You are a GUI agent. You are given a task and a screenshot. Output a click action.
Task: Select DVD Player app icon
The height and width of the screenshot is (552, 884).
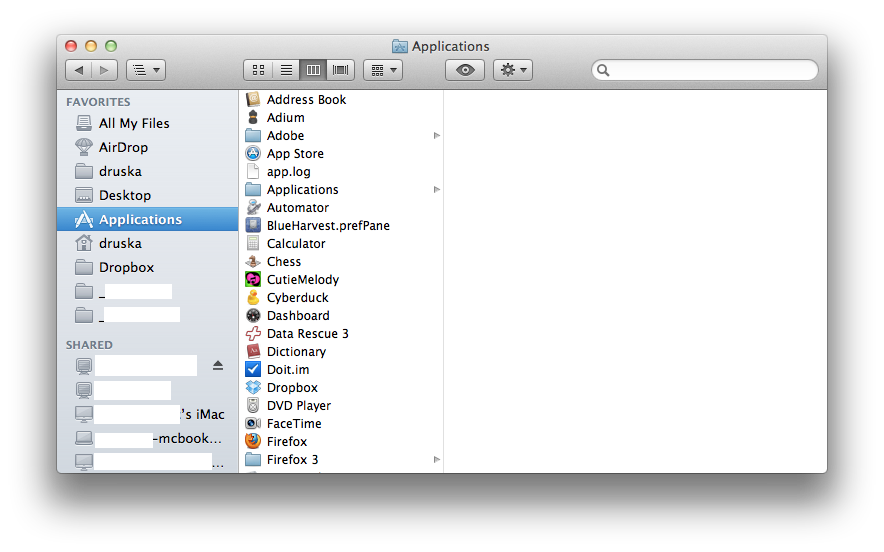pyautogui.click(x=253, y=405)
